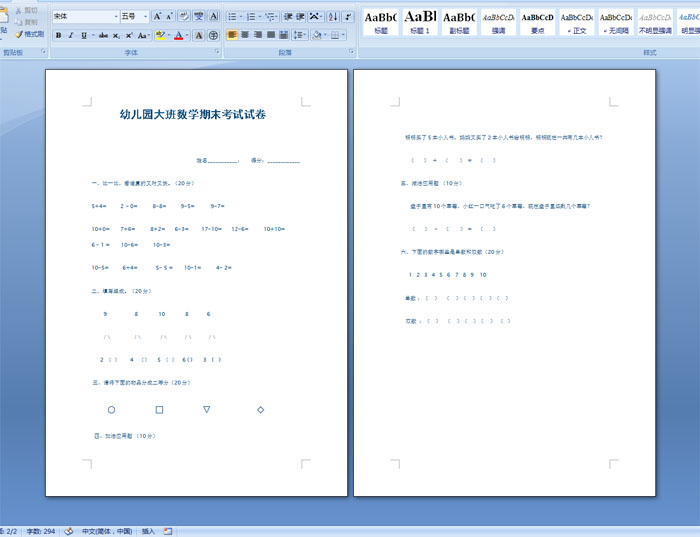Click the macro recording icon in status bar
The width and height of the screenshot is (700, 537).
click(x=168, y=531)
